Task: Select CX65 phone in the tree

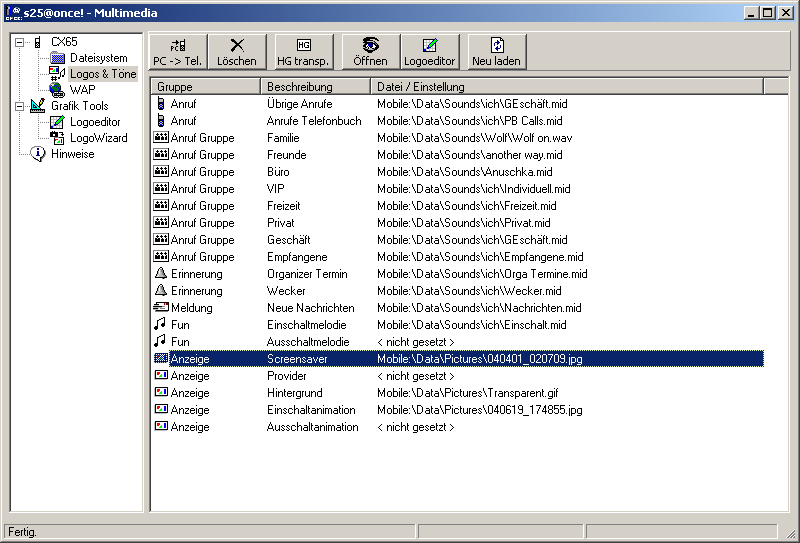Action: [64, 42]
